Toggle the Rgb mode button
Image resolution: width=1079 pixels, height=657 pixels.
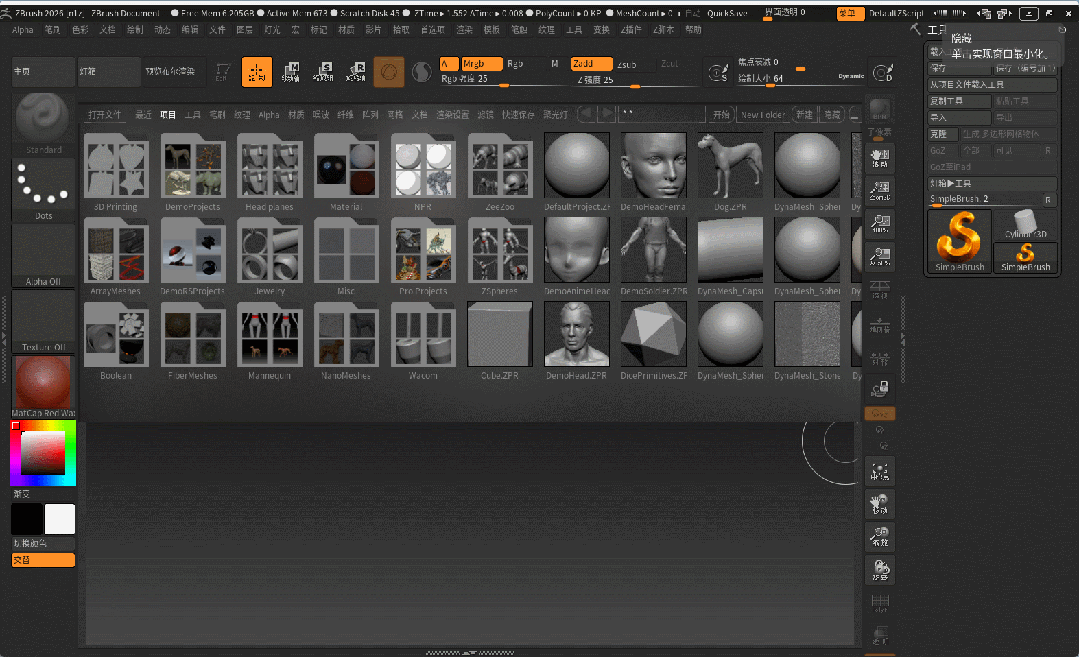point(515,64)
